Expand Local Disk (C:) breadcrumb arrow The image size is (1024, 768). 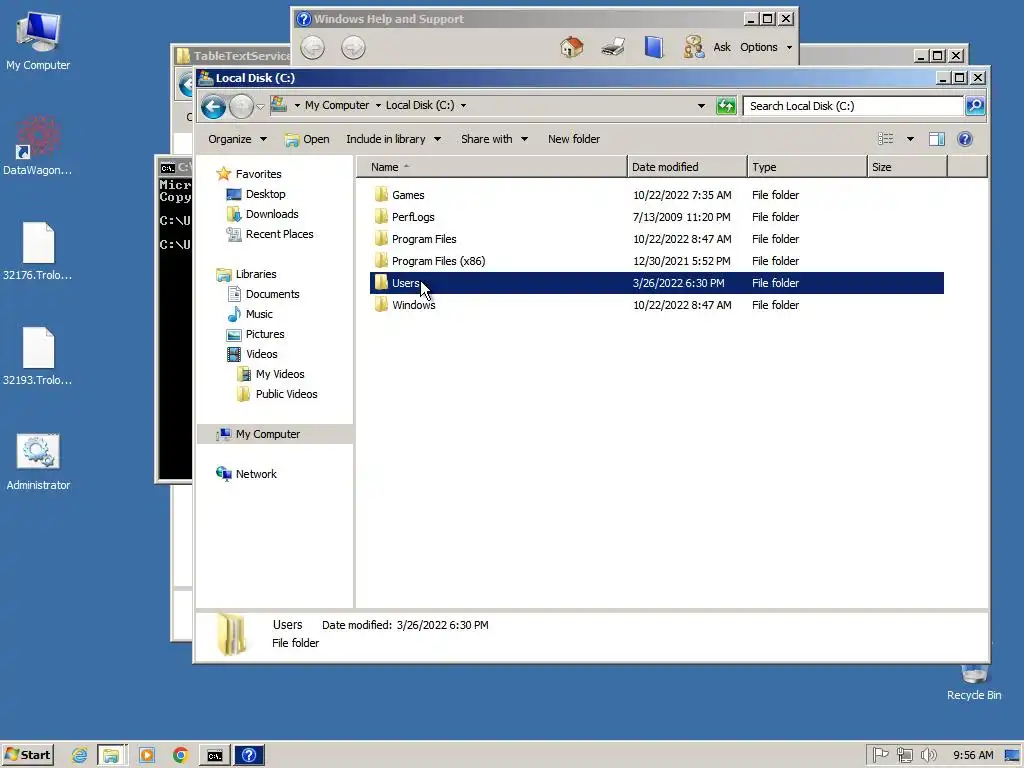coord(463,105)
